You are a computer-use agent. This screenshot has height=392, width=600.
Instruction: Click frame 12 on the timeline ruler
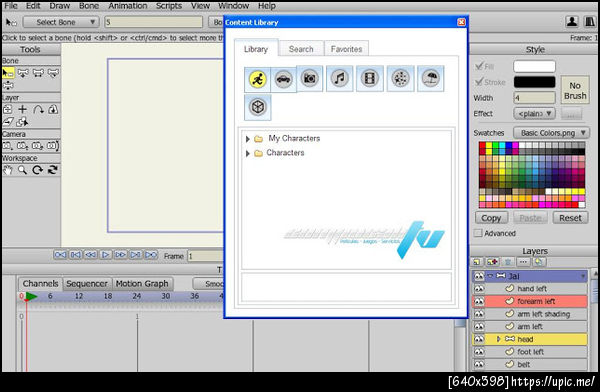coord(79,296)
